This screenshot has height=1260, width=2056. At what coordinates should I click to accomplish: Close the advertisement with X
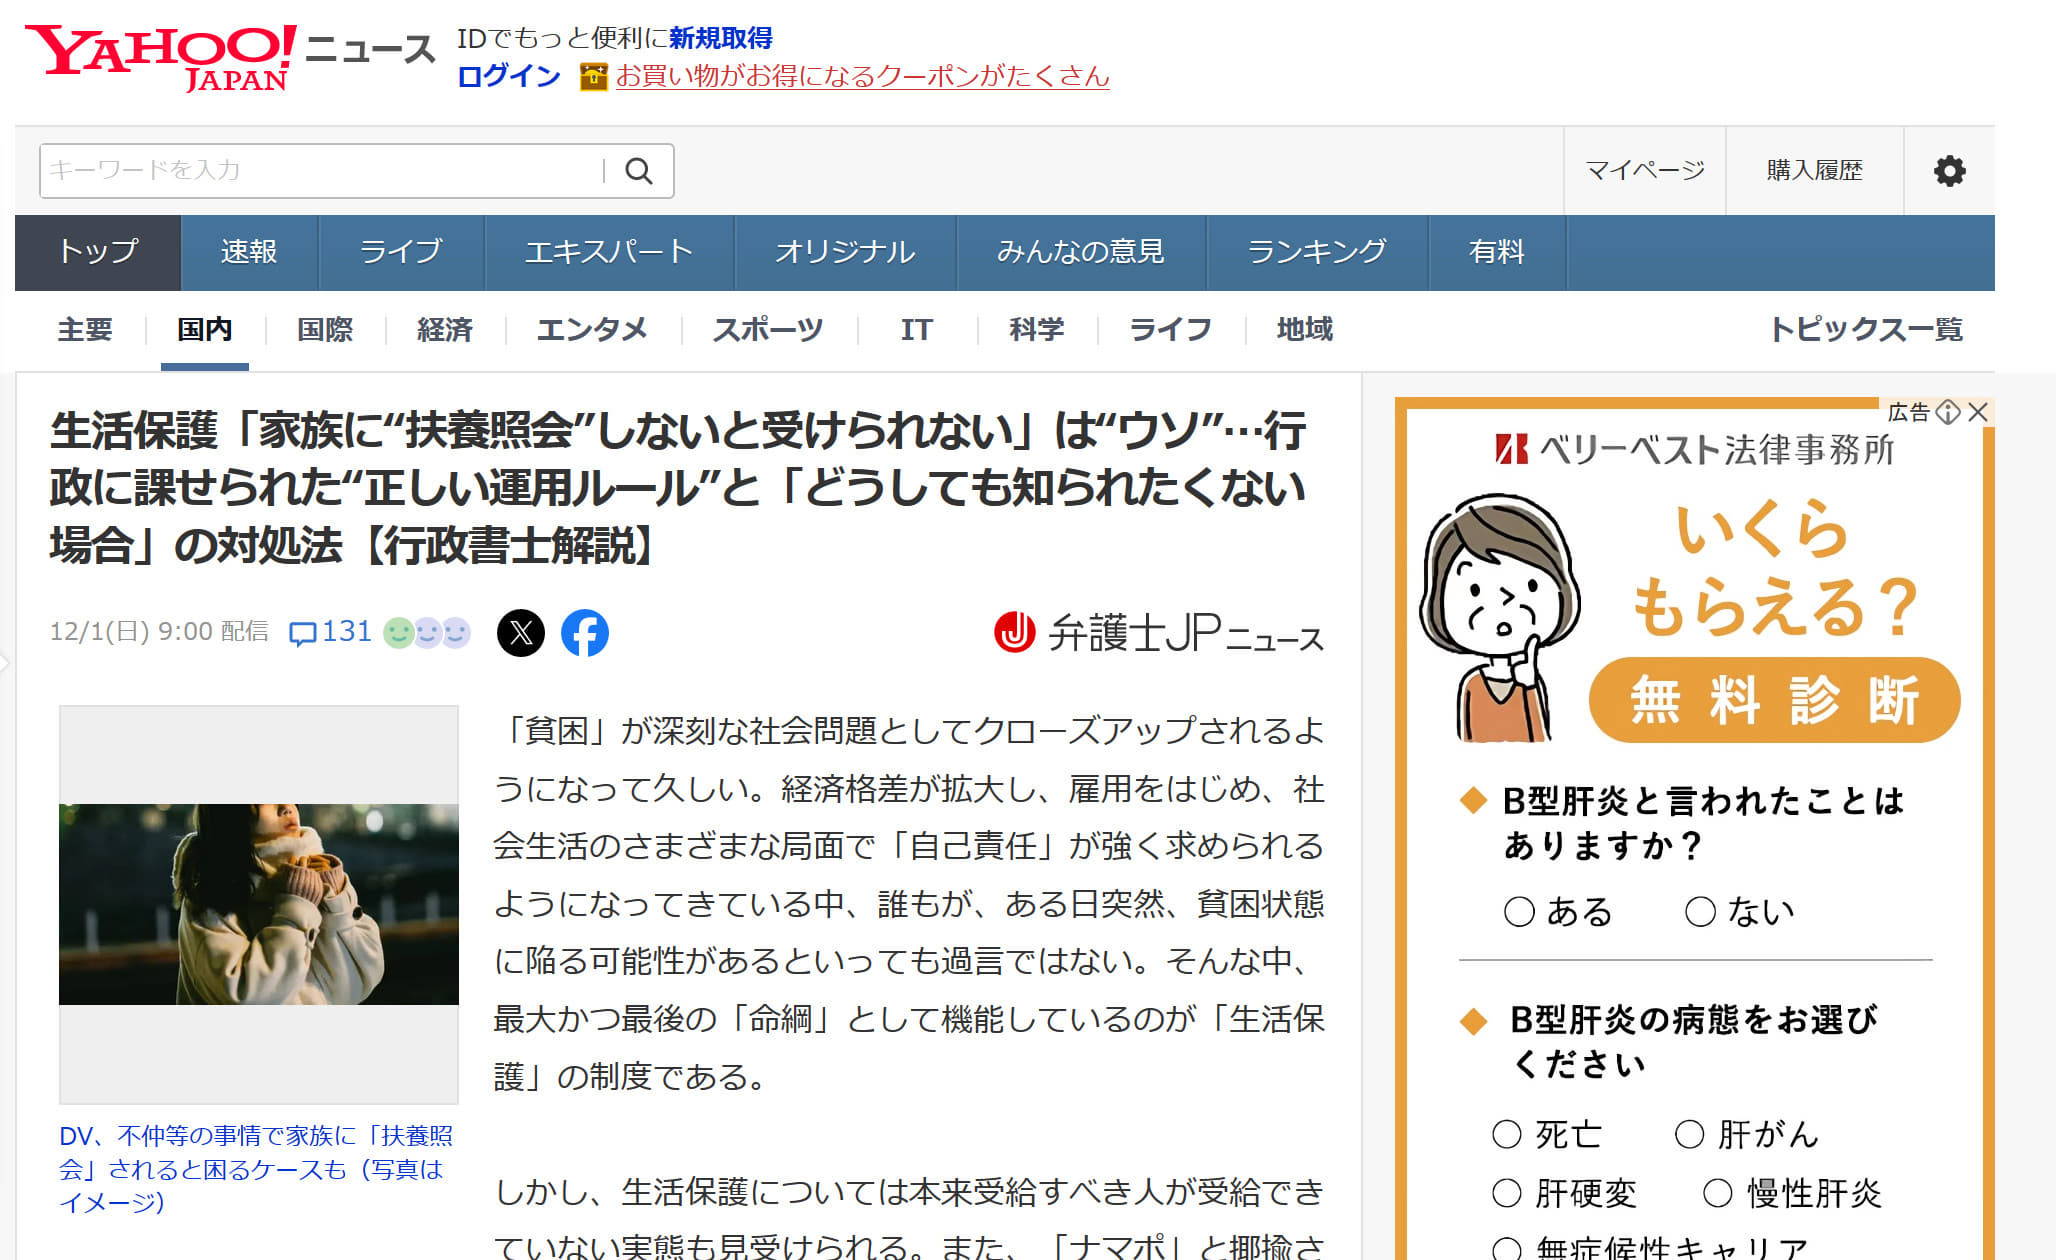[x=1977, y=412]
